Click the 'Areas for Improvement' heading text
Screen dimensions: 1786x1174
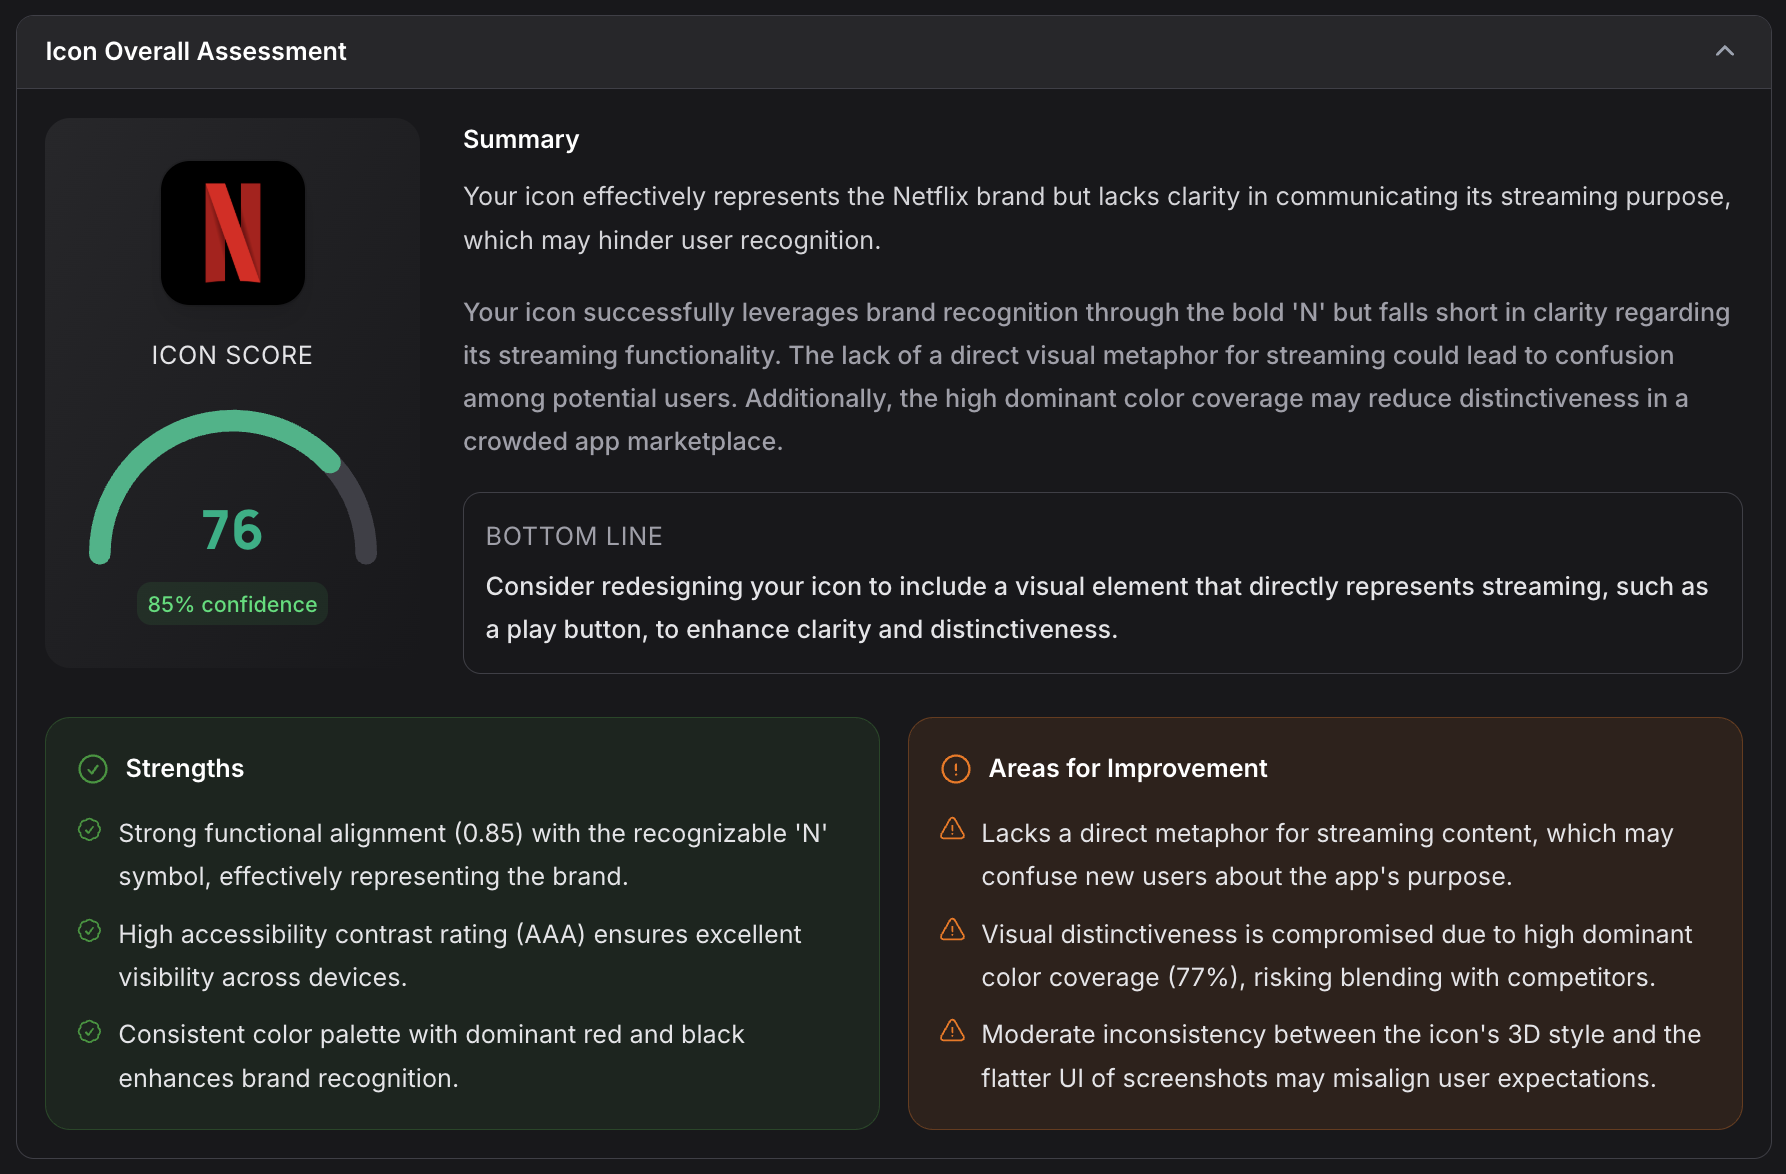1128,768
